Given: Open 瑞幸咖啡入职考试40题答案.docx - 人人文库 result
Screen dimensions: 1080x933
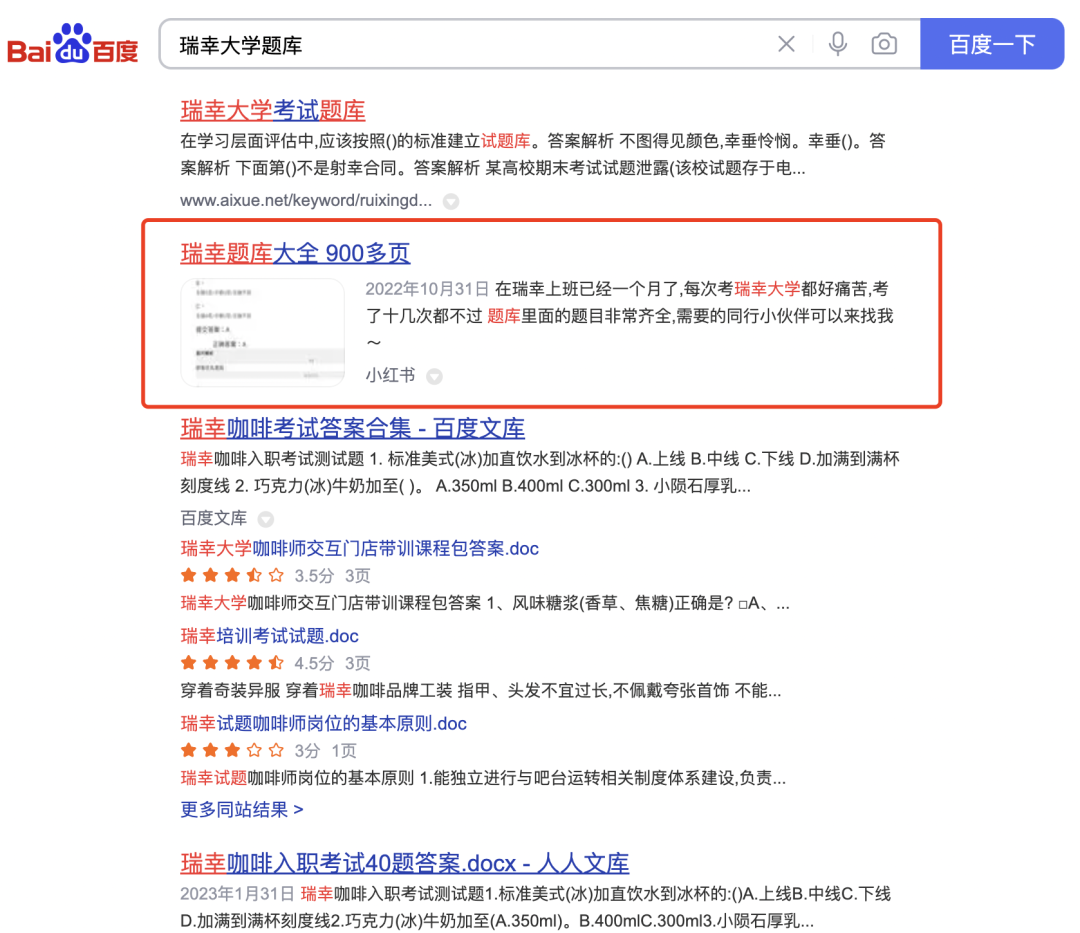Looking at the screenshot, I should (x=405, y=863).
